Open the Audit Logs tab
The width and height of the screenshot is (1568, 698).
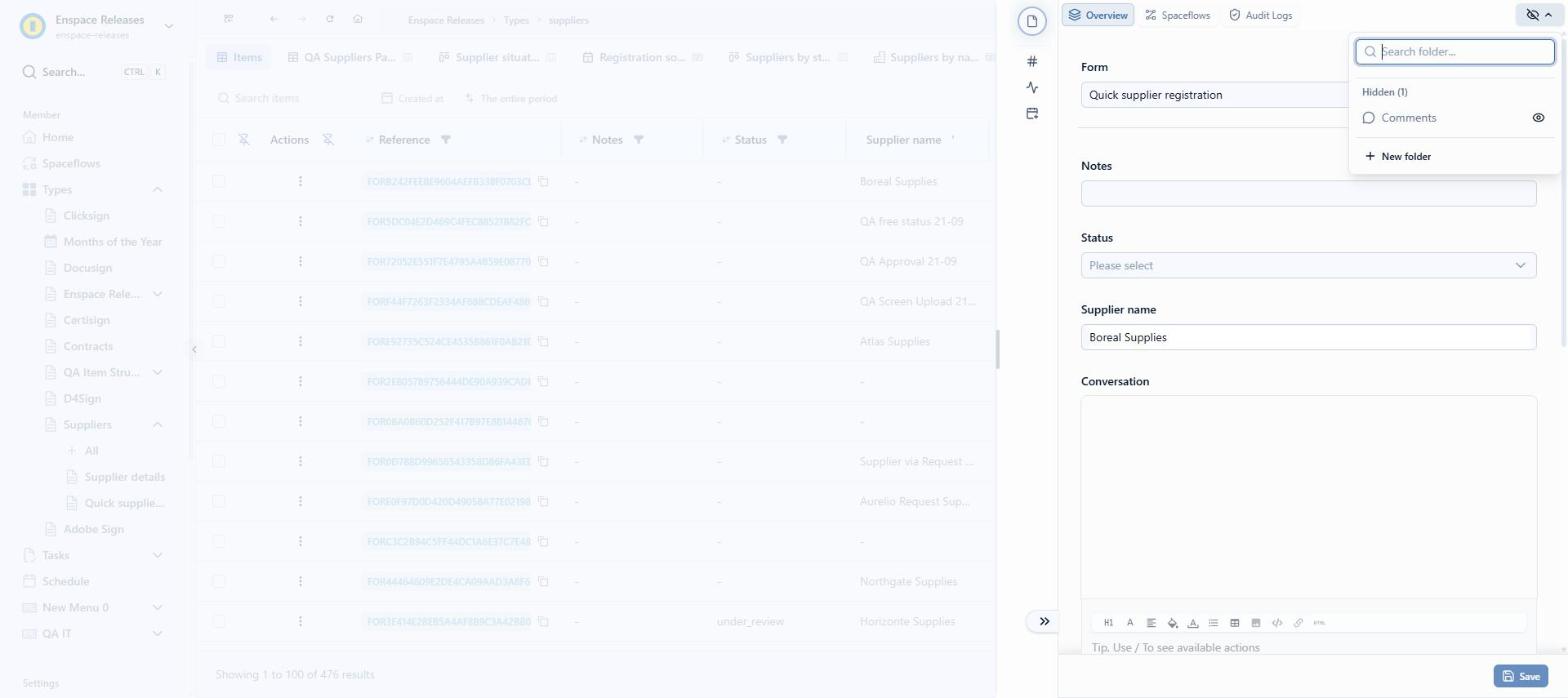tap(1260, 15)
